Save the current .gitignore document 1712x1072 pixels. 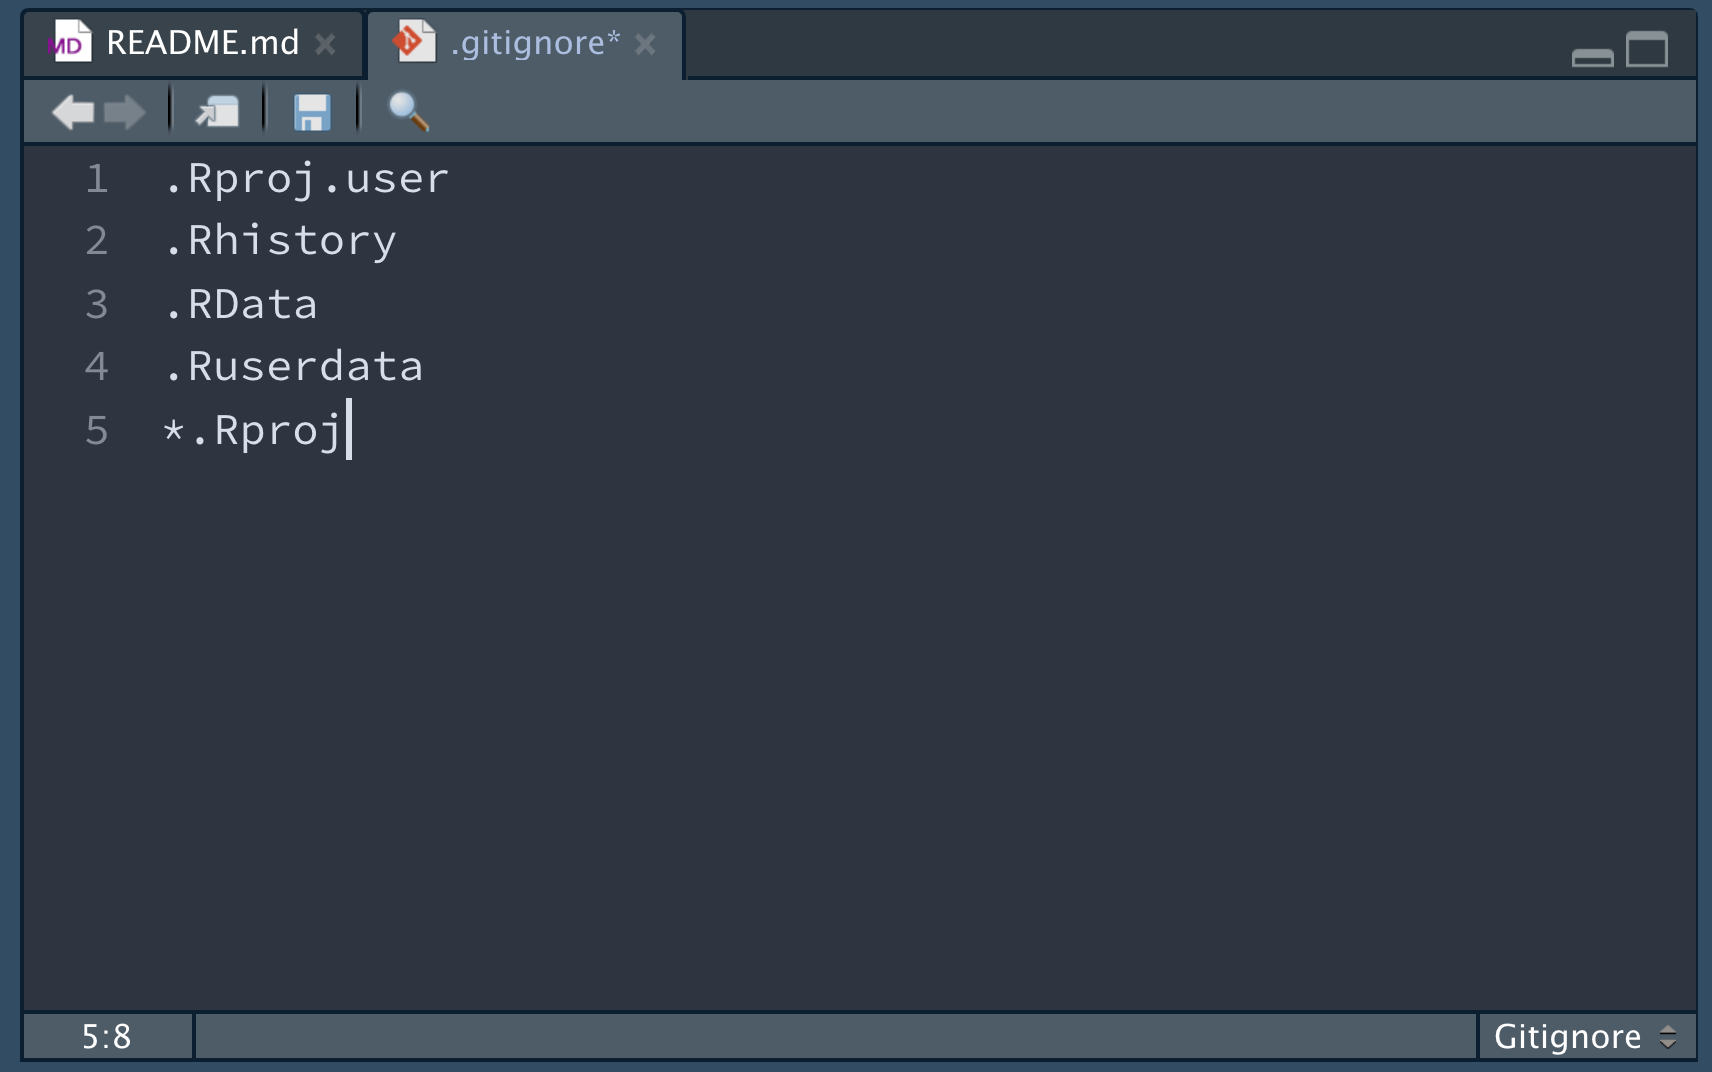pos(312,112)
